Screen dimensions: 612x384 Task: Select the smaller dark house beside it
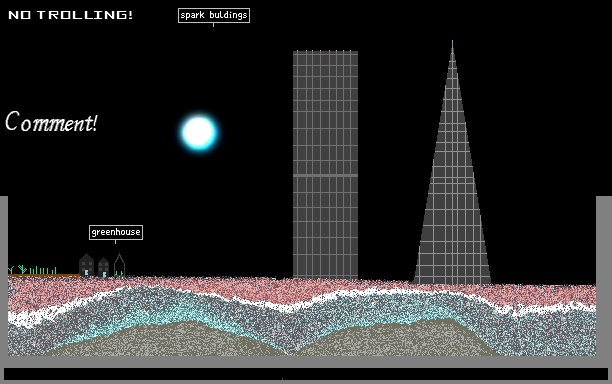103,267
